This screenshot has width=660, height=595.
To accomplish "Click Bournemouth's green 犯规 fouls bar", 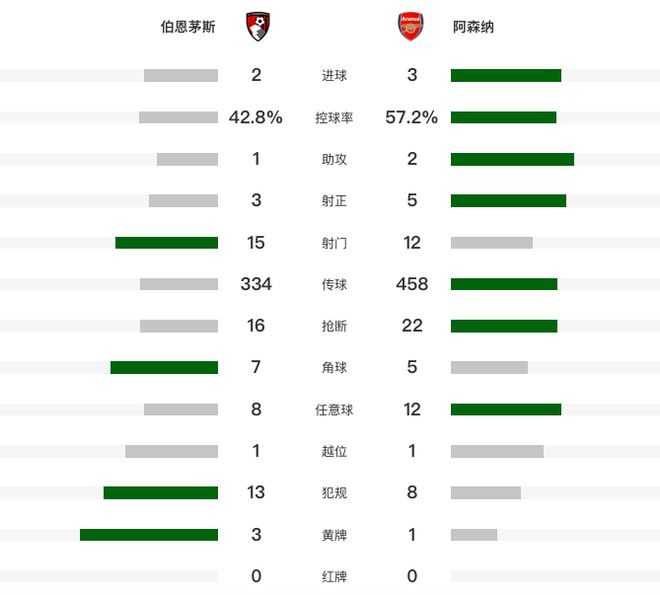I will tap(160, 492).
